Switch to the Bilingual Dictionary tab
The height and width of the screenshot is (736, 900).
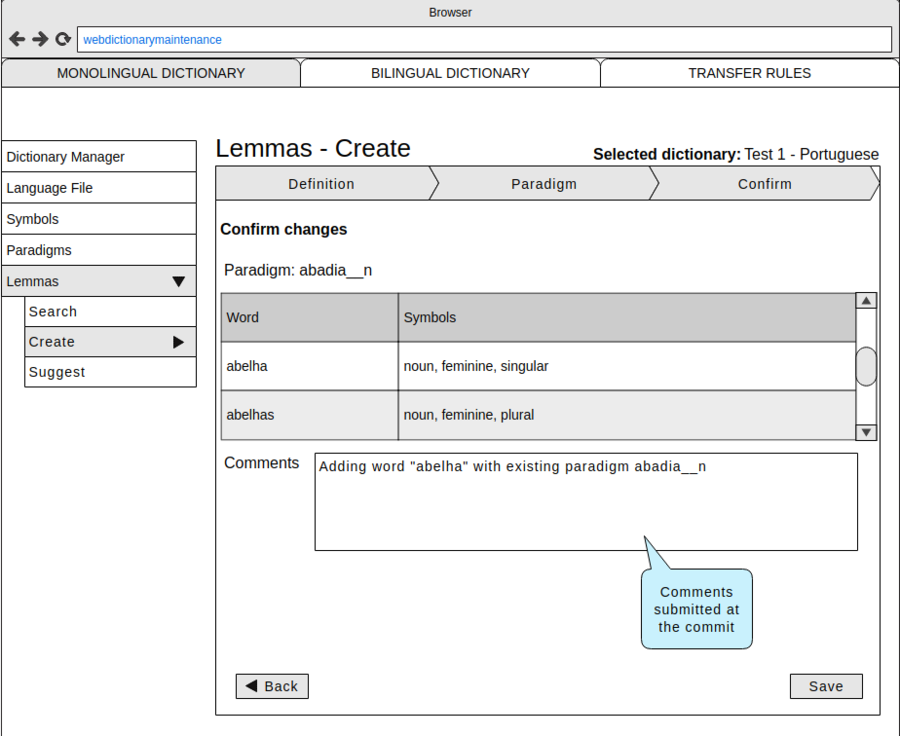tap(450, 73)
